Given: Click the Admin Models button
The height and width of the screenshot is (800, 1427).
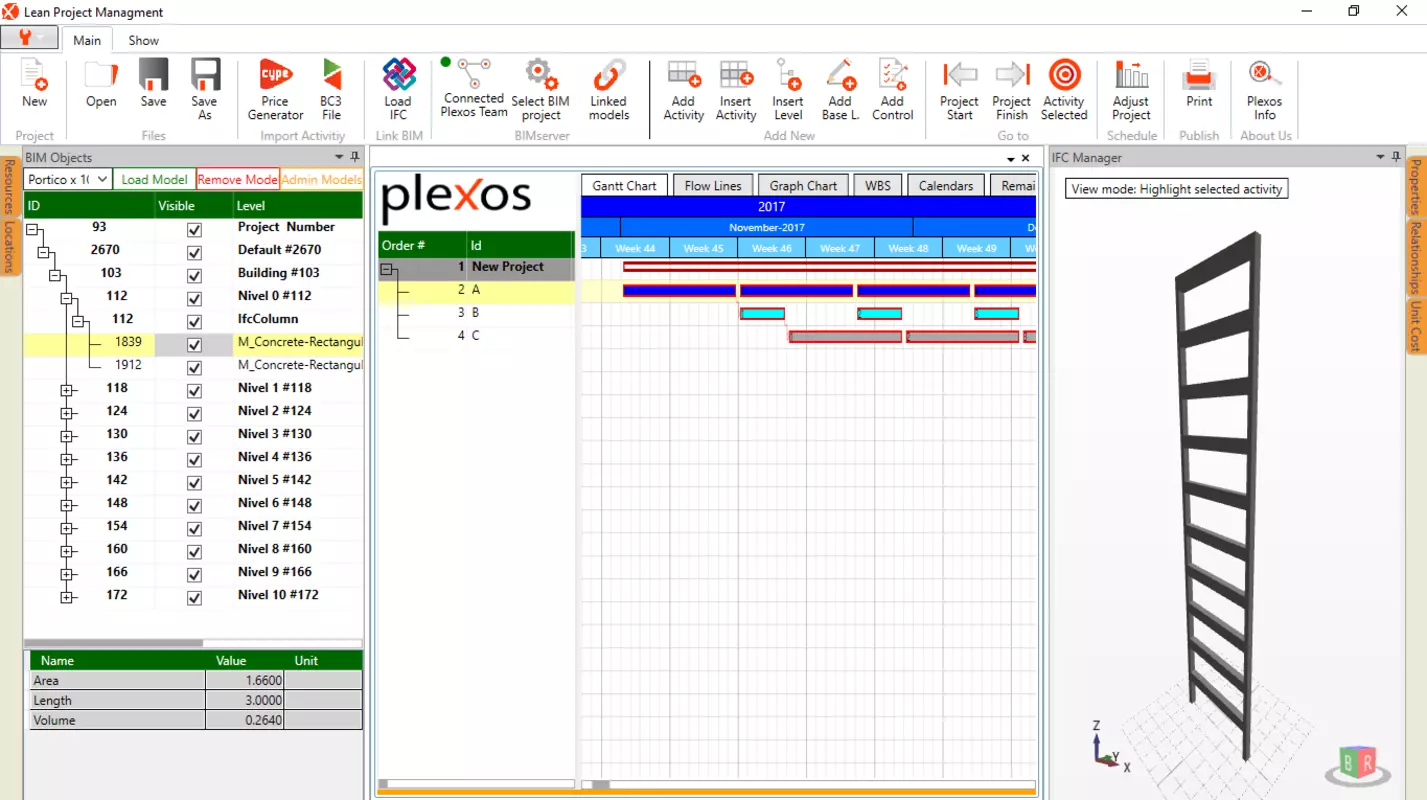Looking at the screenshot, I should [x=321, y=179].
